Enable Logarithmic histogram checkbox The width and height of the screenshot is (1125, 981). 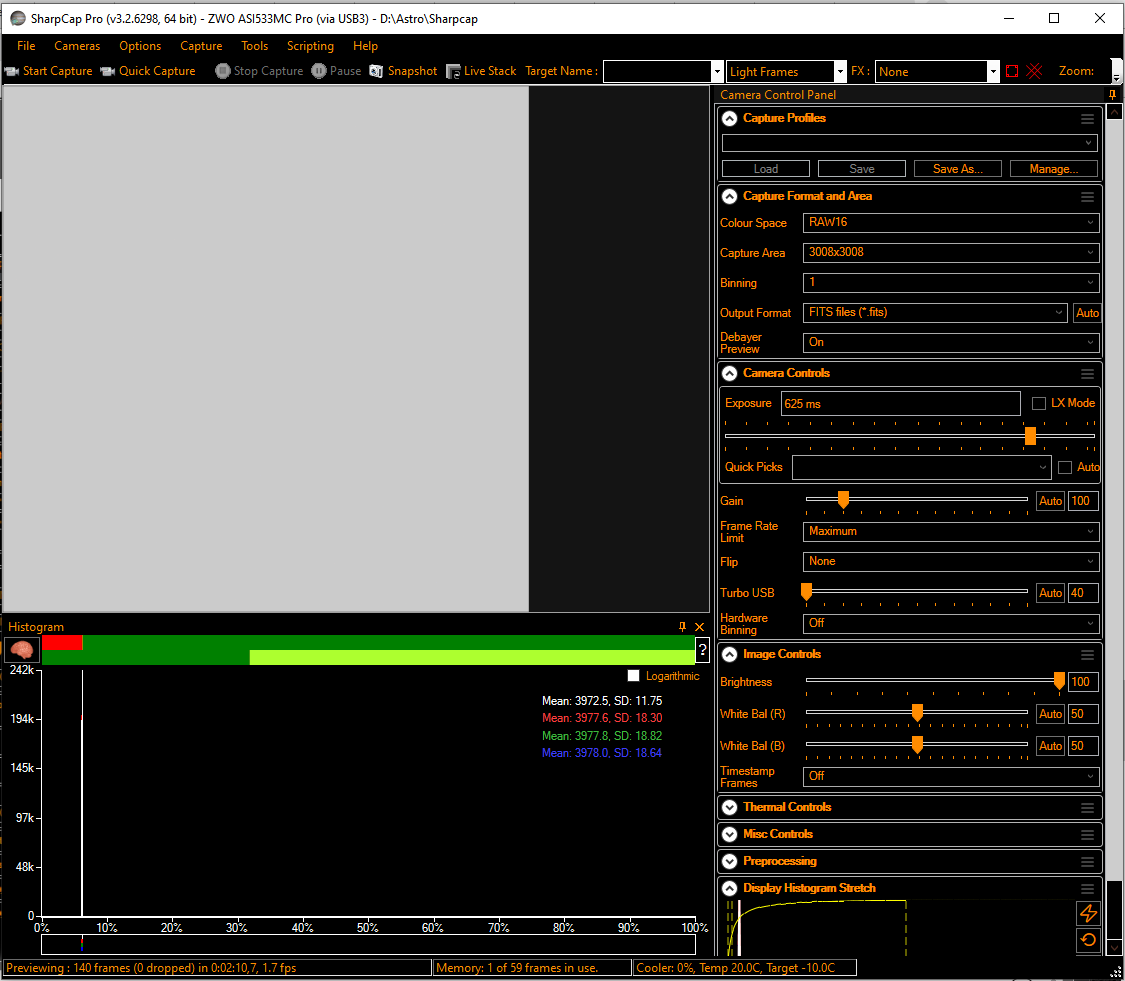click(x=634, y=675)
